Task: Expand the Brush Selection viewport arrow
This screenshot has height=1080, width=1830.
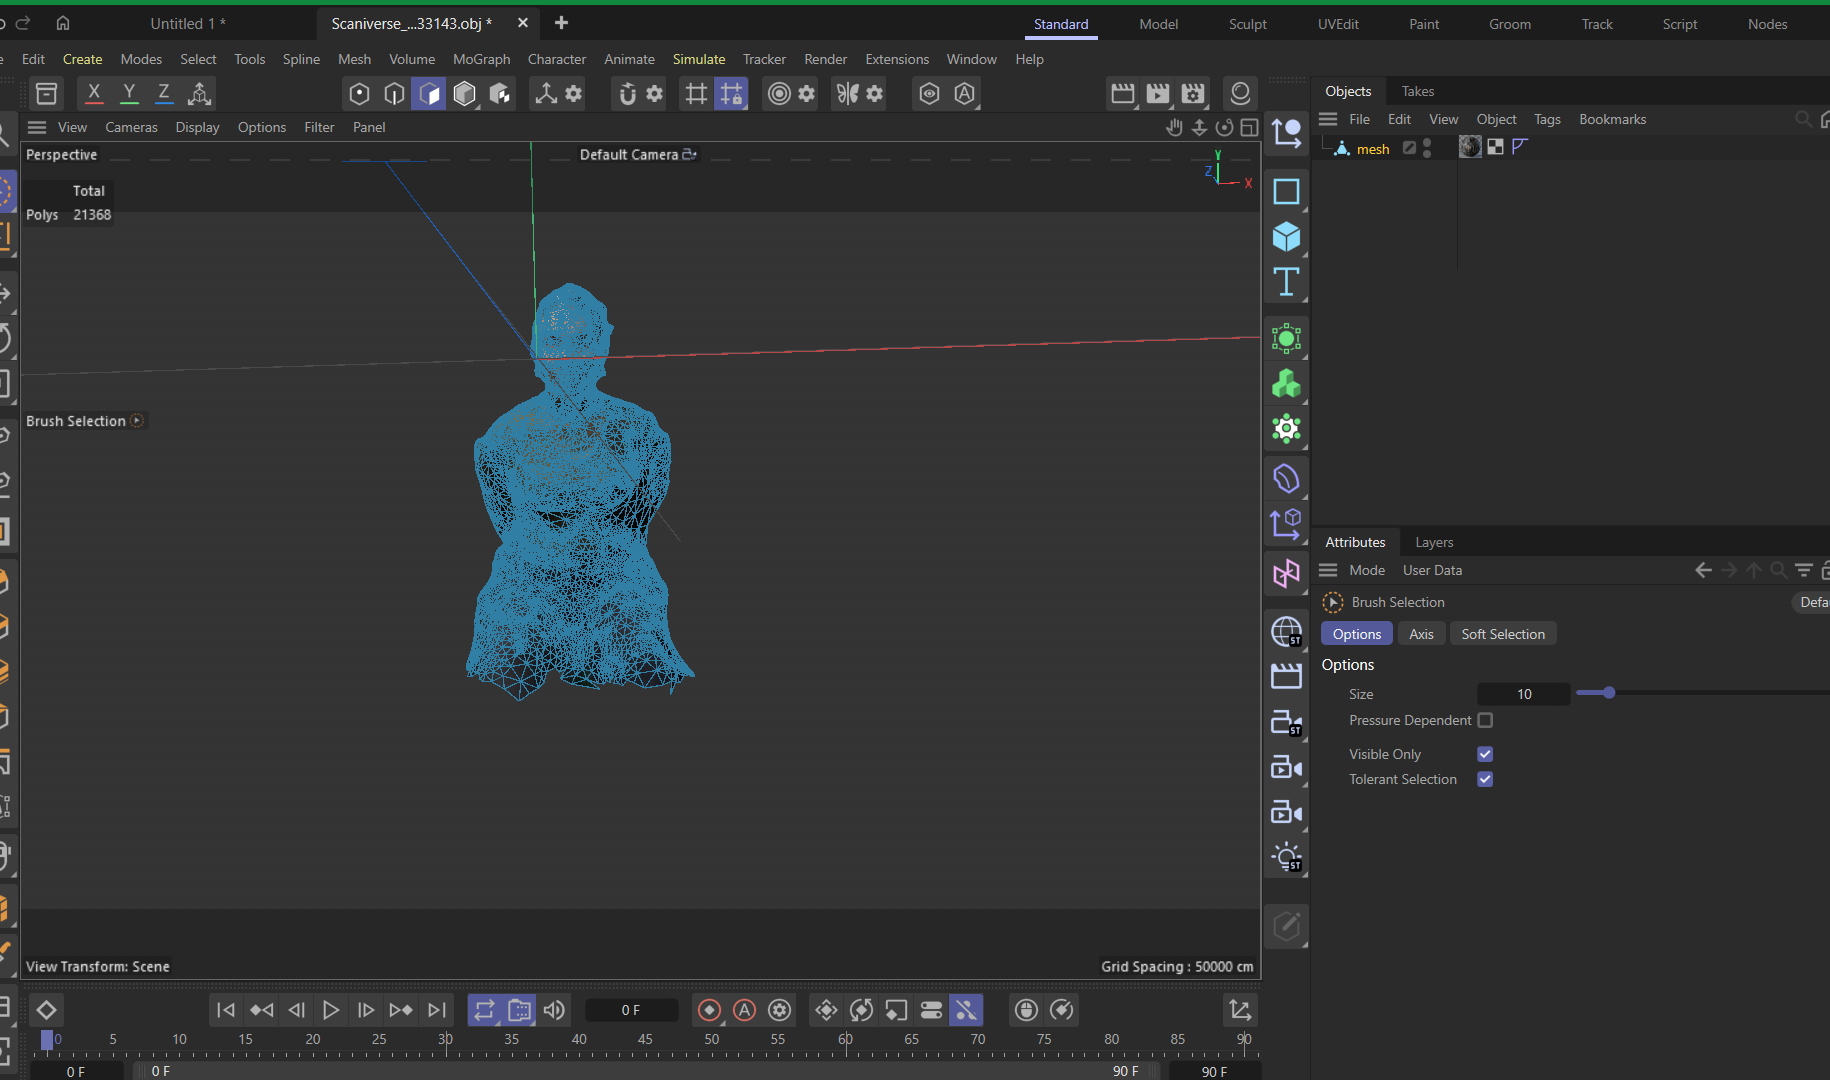Action: point(137,421)
